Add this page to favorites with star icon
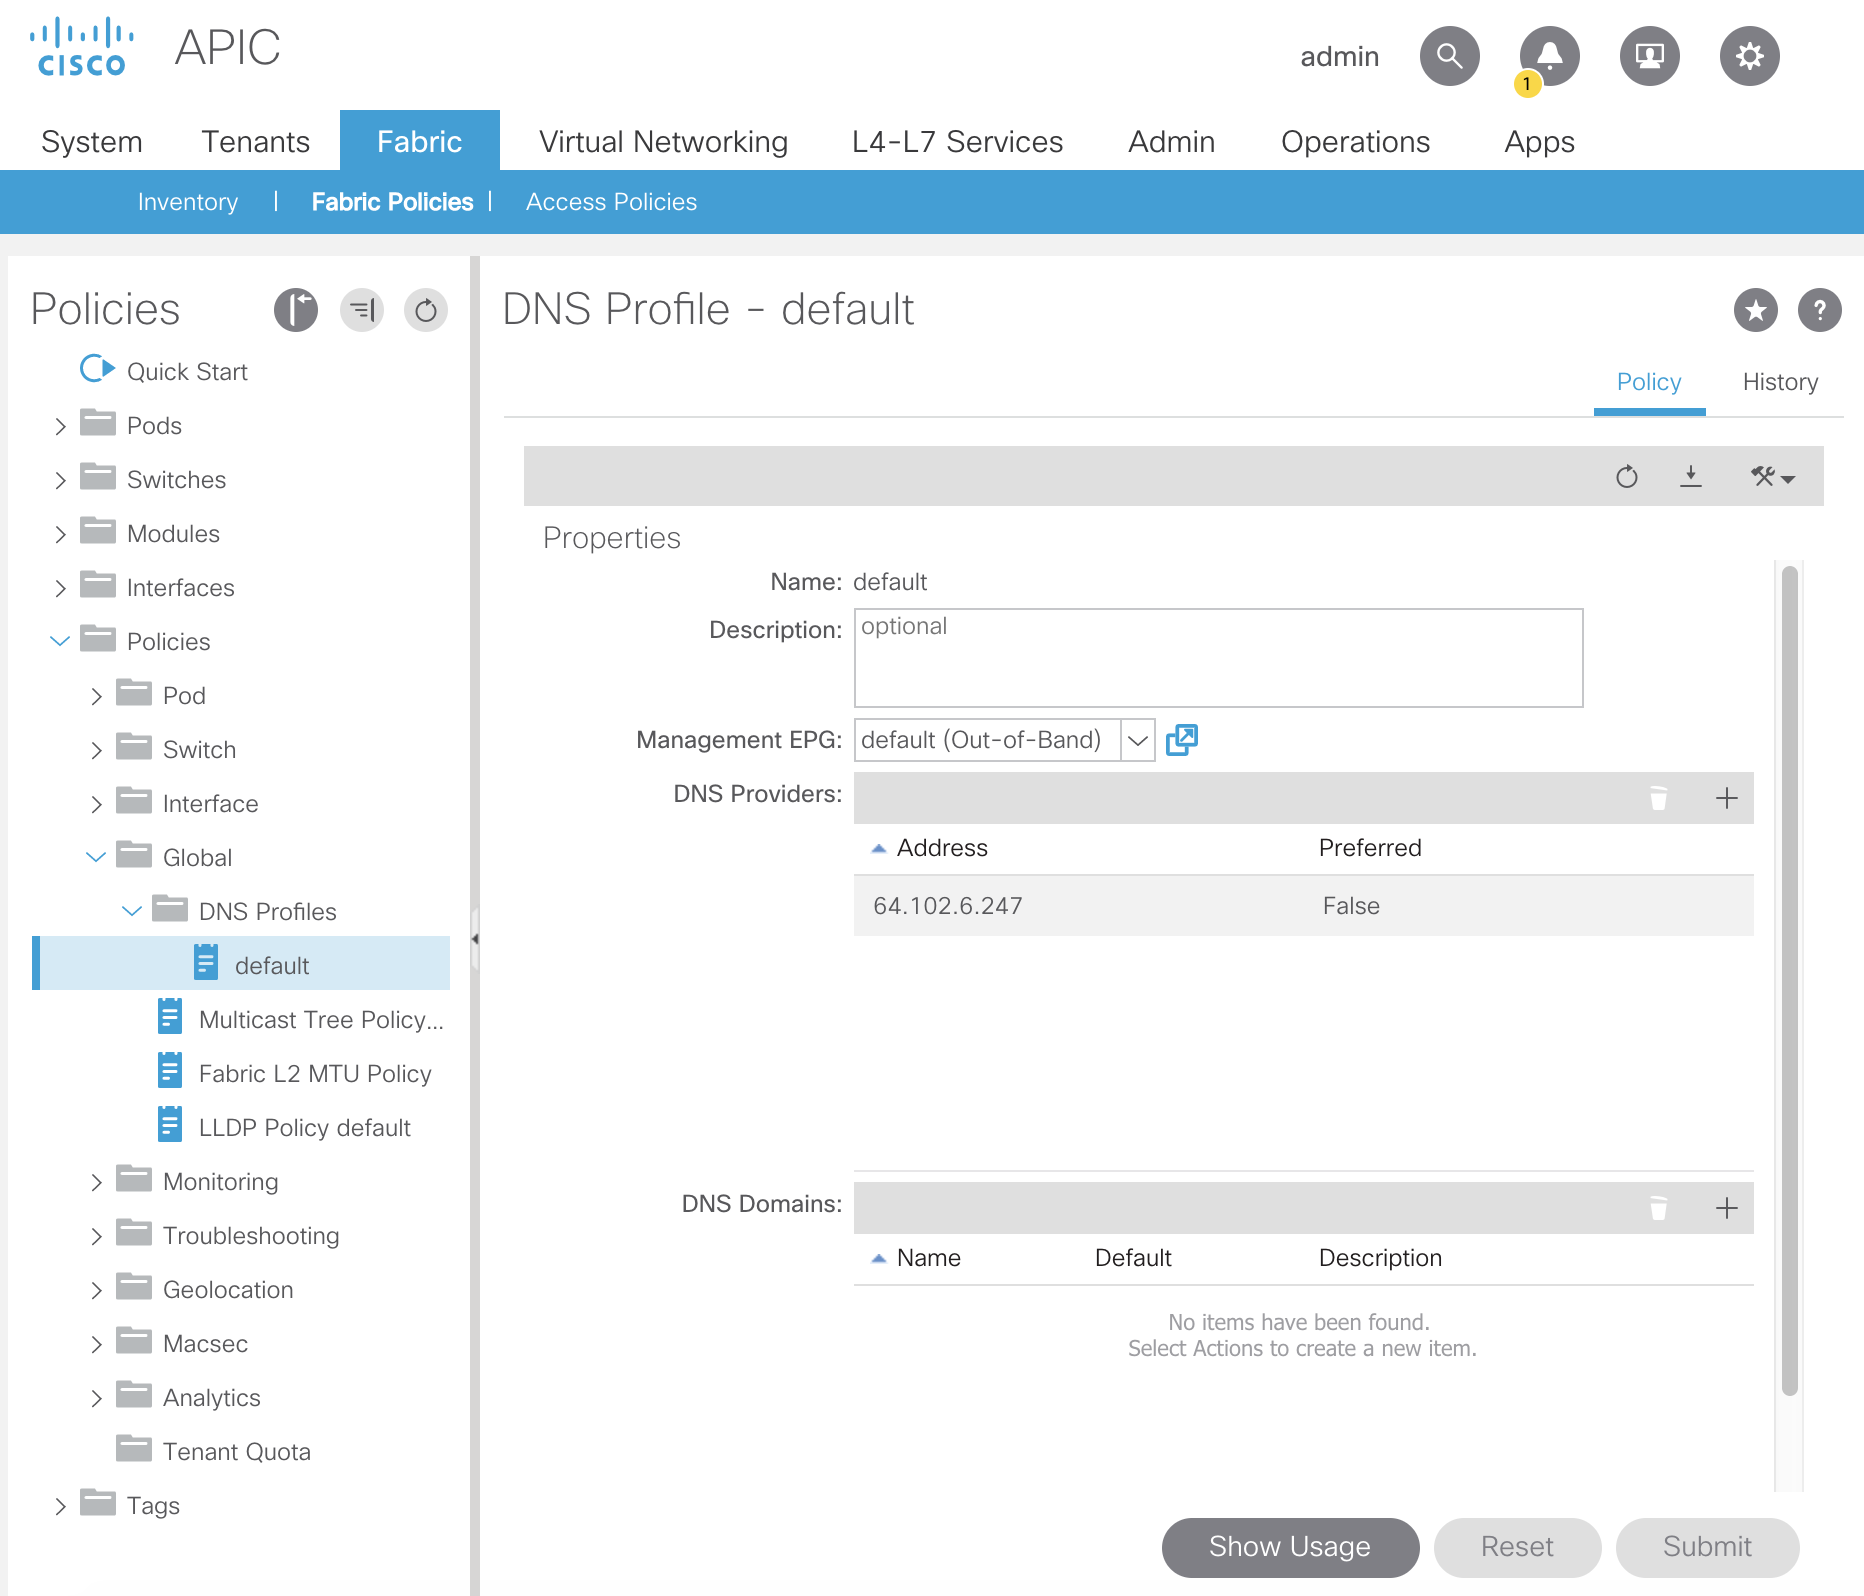This screenshot has width=1864, height=1596. click(x=1755, y=310)
